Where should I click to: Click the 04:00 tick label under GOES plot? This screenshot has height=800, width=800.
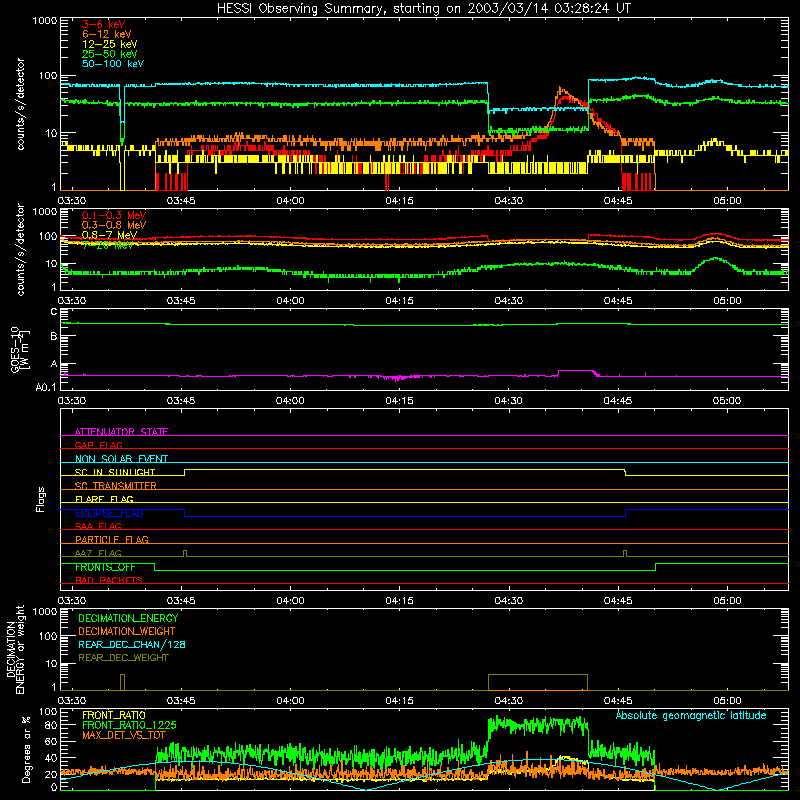[x=290, y=401]
